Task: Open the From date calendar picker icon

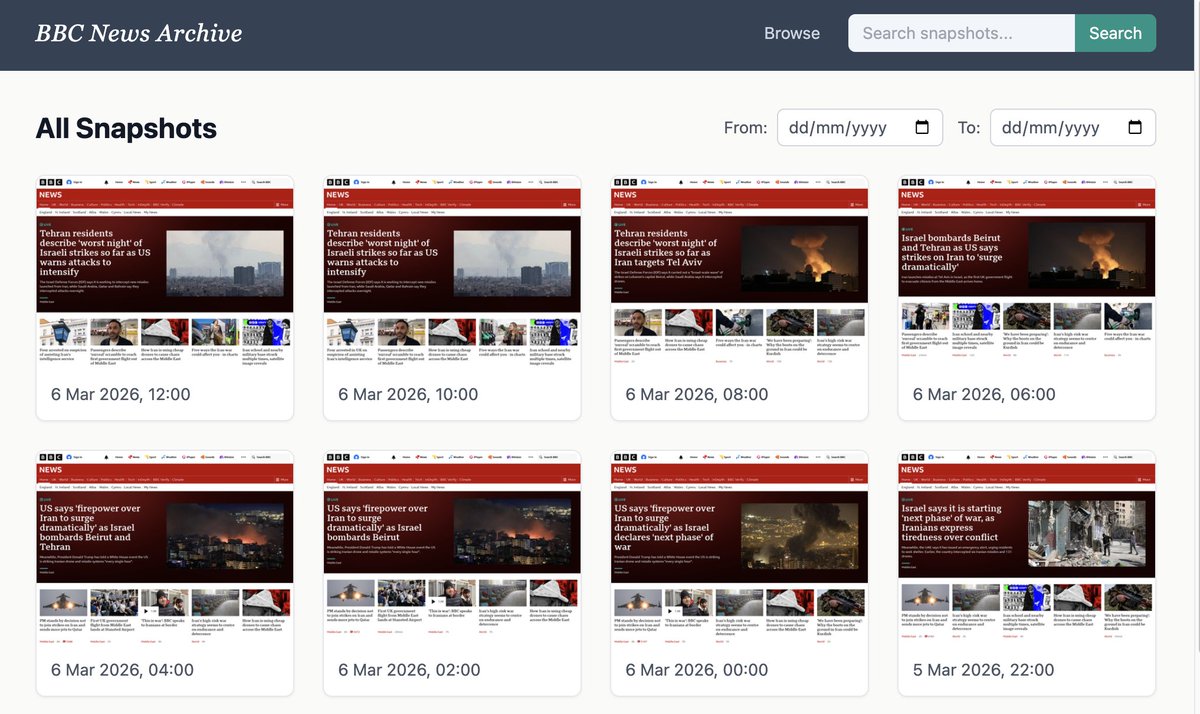Action: point(922,128)
